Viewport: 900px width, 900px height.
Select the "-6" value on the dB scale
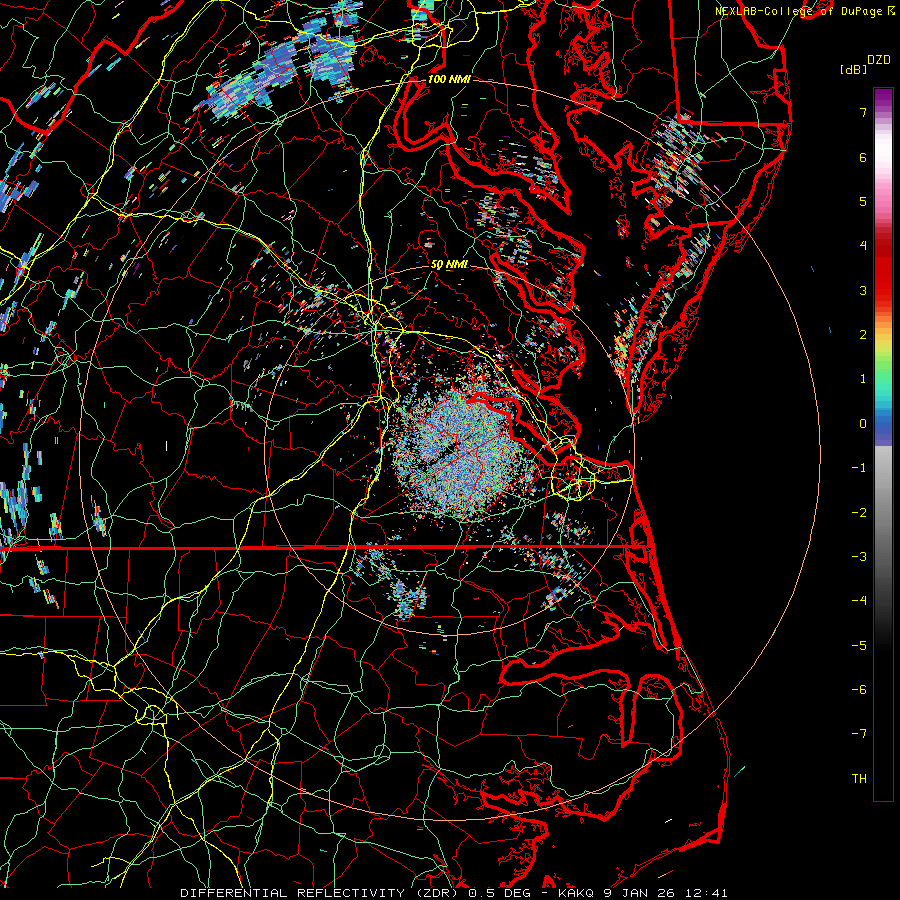[859, 690]
